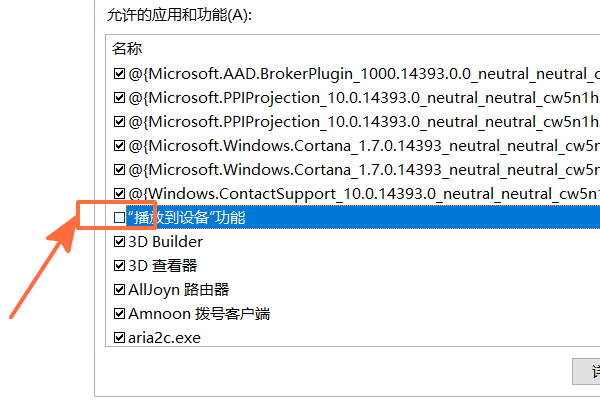Select the Amnoon 拨号客户端 entry name
Viewport: 600px width, 400px height.
coord(199,313)
